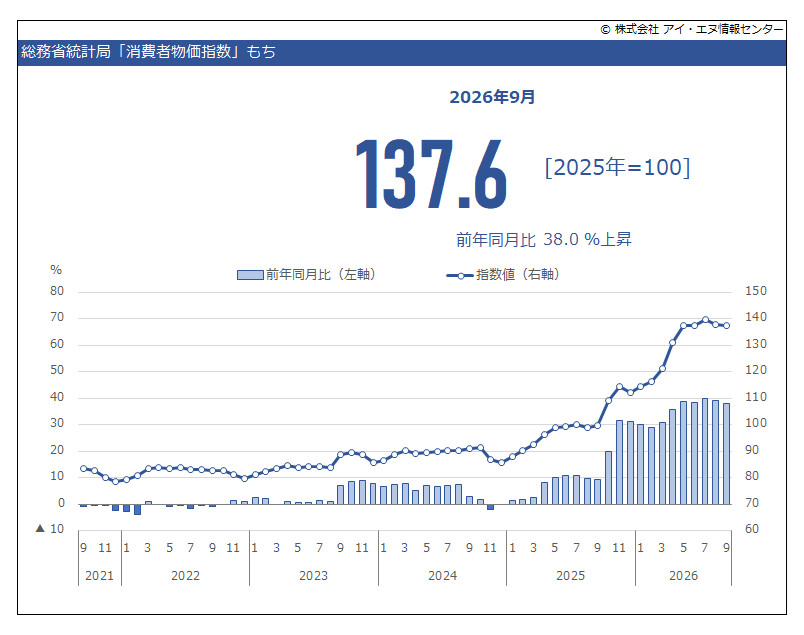This screenshot has height=635, width=804.
Task: Click the final line data point for 2026年9月
Action: (727, 326)
